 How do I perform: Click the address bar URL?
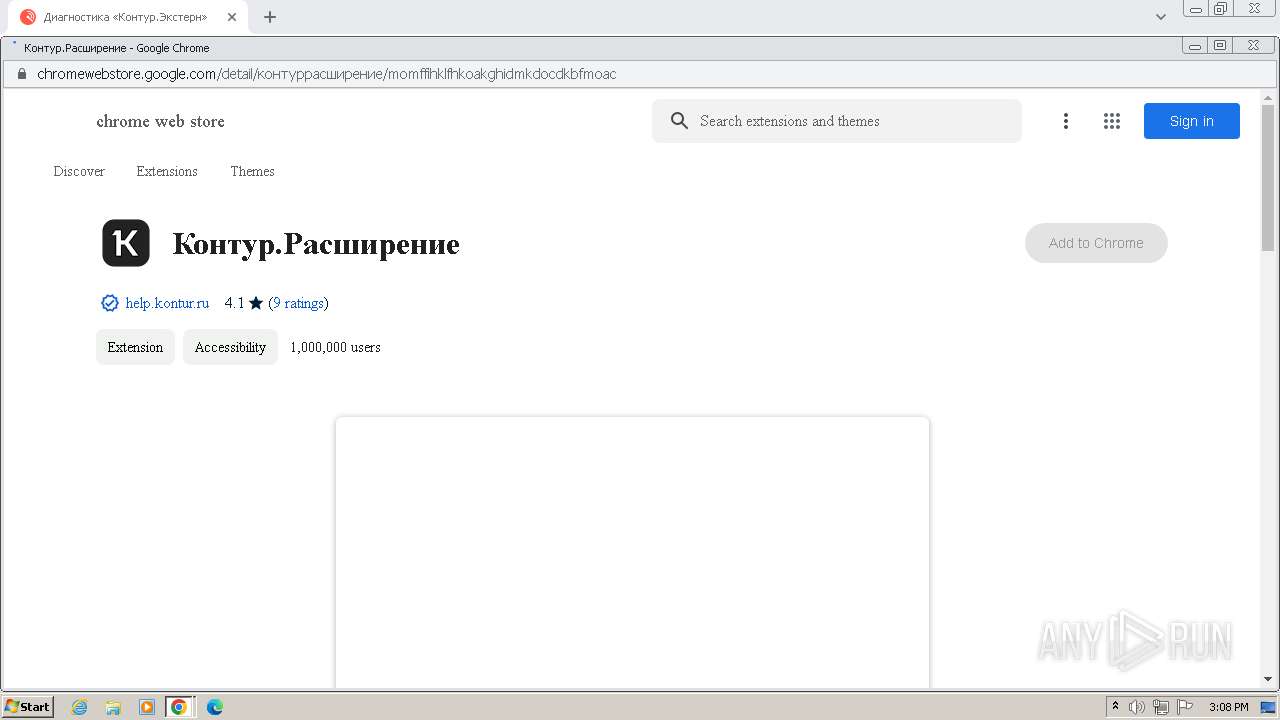[x=326, y=74]
